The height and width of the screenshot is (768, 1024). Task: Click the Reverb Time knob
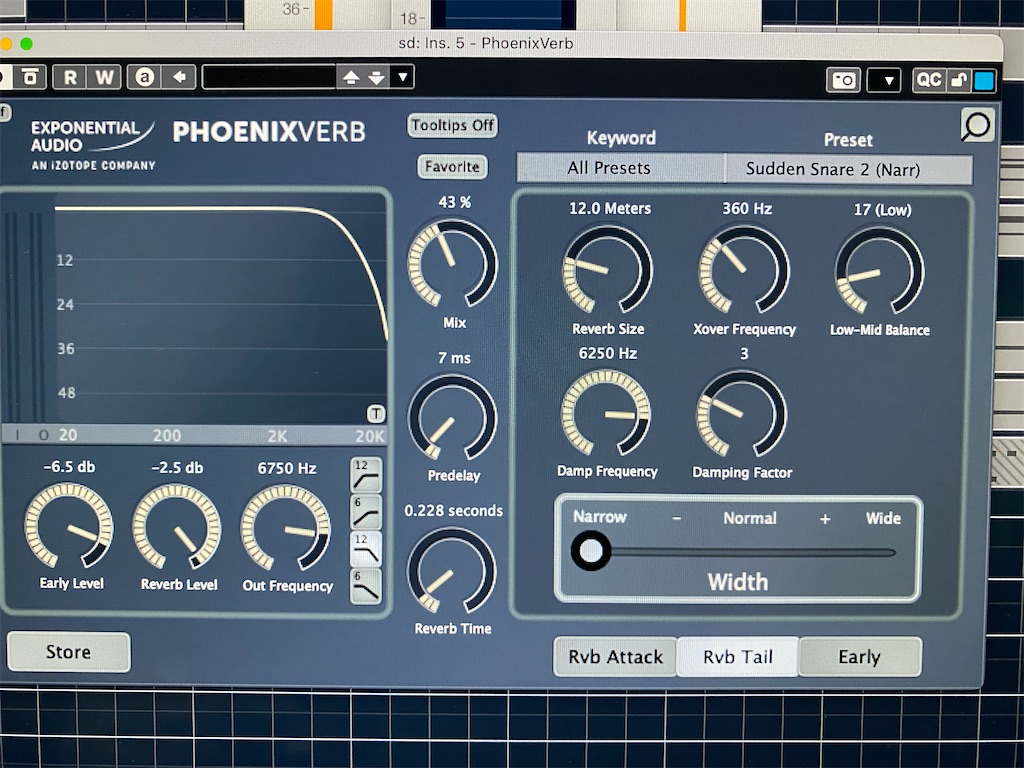pos(452,569)
